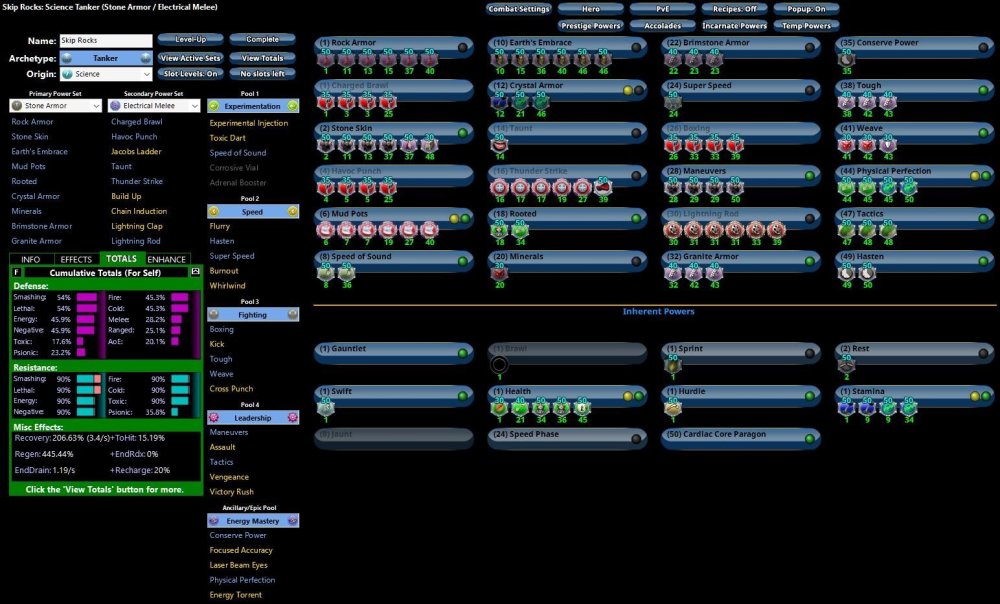Screen dimensions: 1000x604
Task: Toggle the Rock Armor power indicator
Action: [464, 46]
